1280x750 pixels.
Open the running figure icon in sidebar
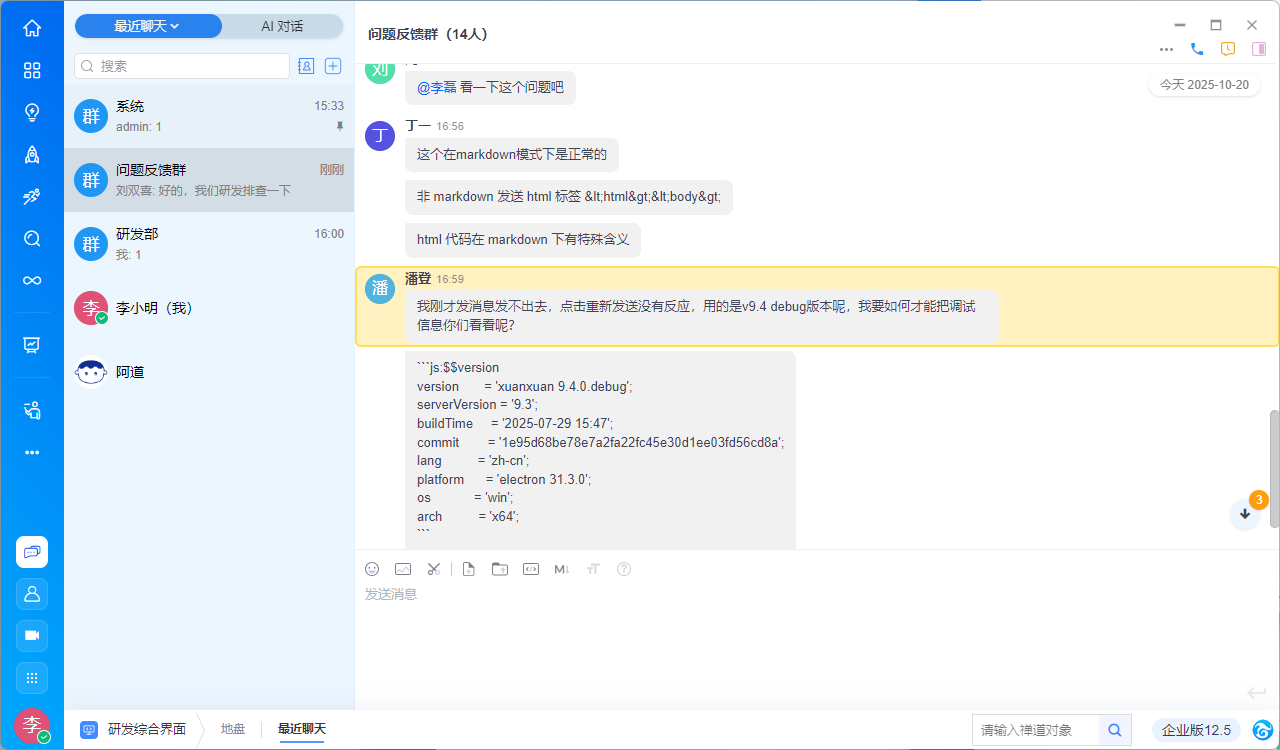pyautogui.click(x=32, y=196)
